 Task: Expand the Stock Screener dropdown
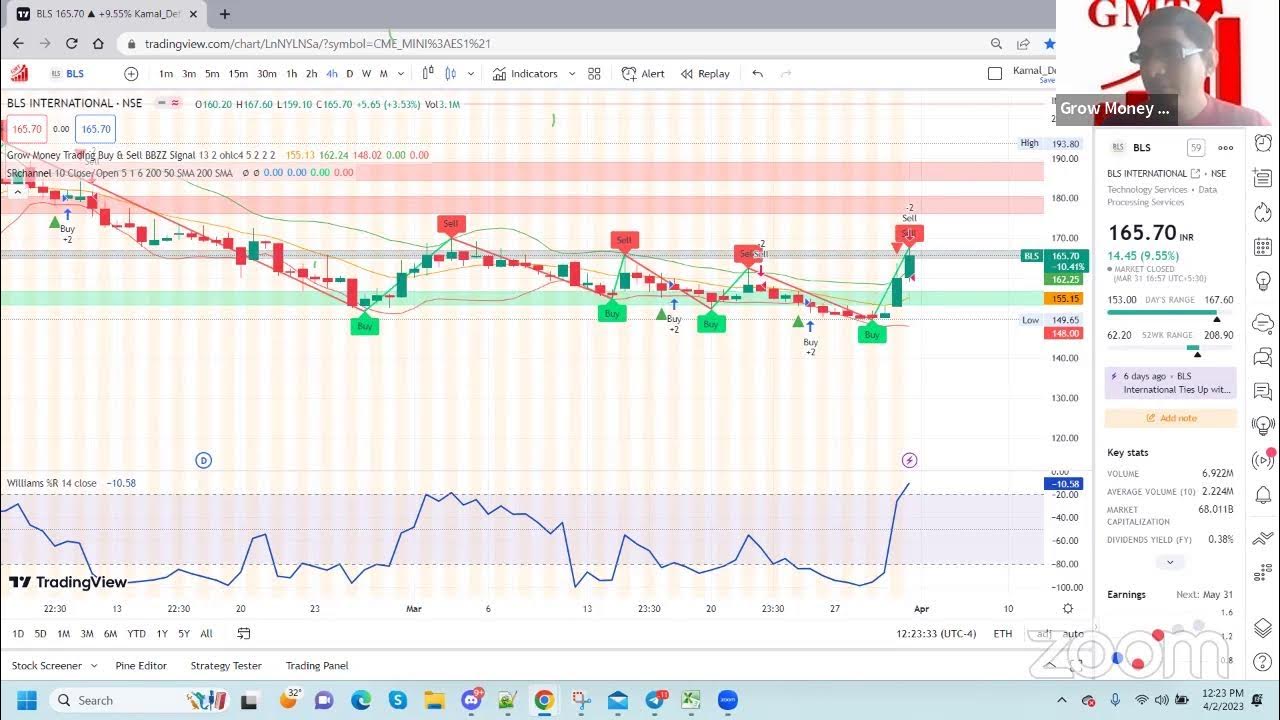94,666
